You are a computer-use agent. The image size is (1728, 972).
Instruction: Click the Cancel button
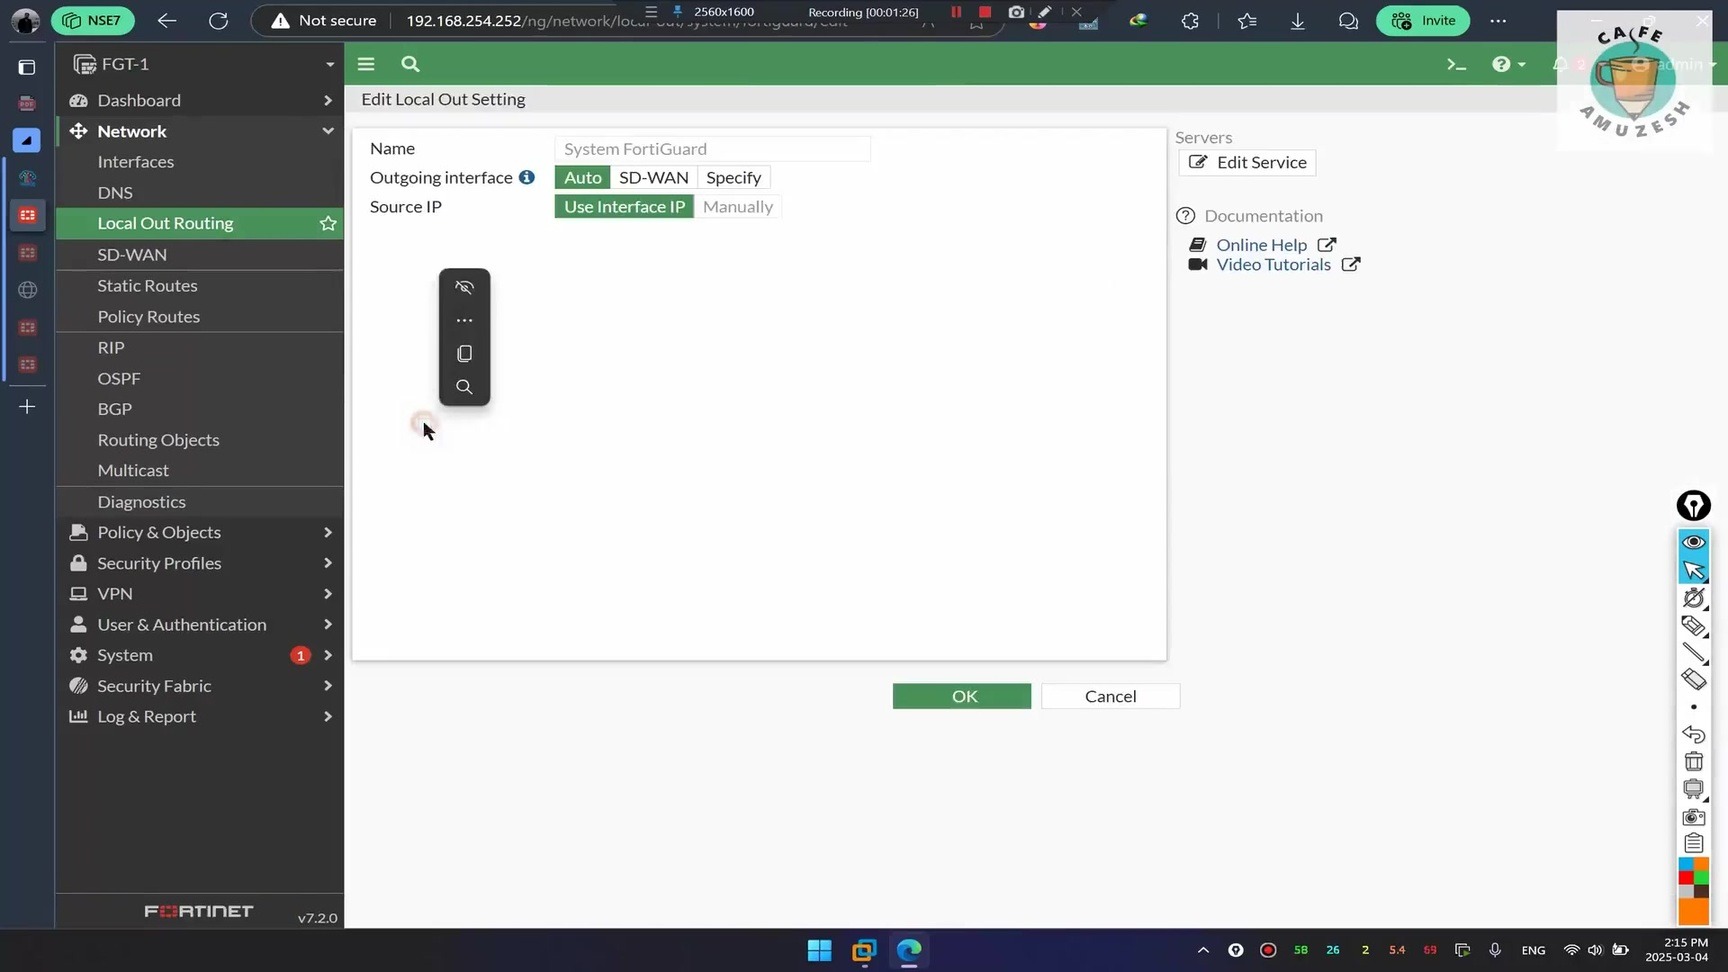click(x=1110, y=696)
